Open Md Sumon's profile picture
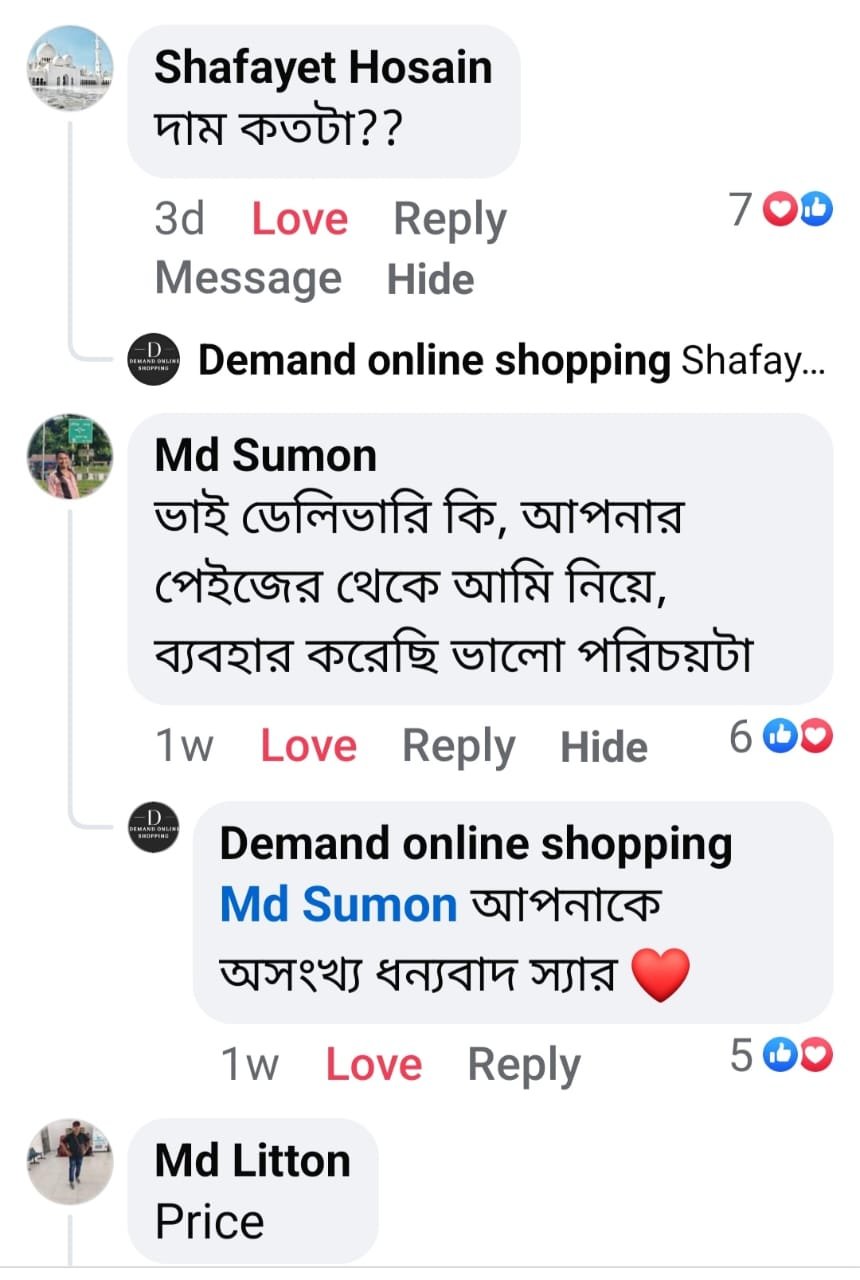Screen dimensions: 860x1280 [x=69, y=456]
